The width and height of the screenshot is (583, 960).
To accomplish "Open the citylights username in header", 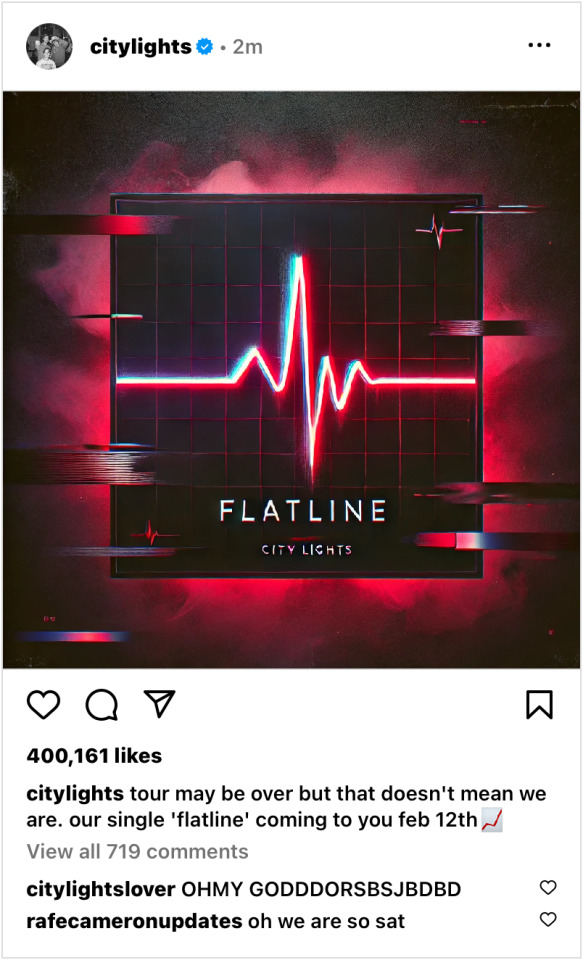I will pos(141,47).
